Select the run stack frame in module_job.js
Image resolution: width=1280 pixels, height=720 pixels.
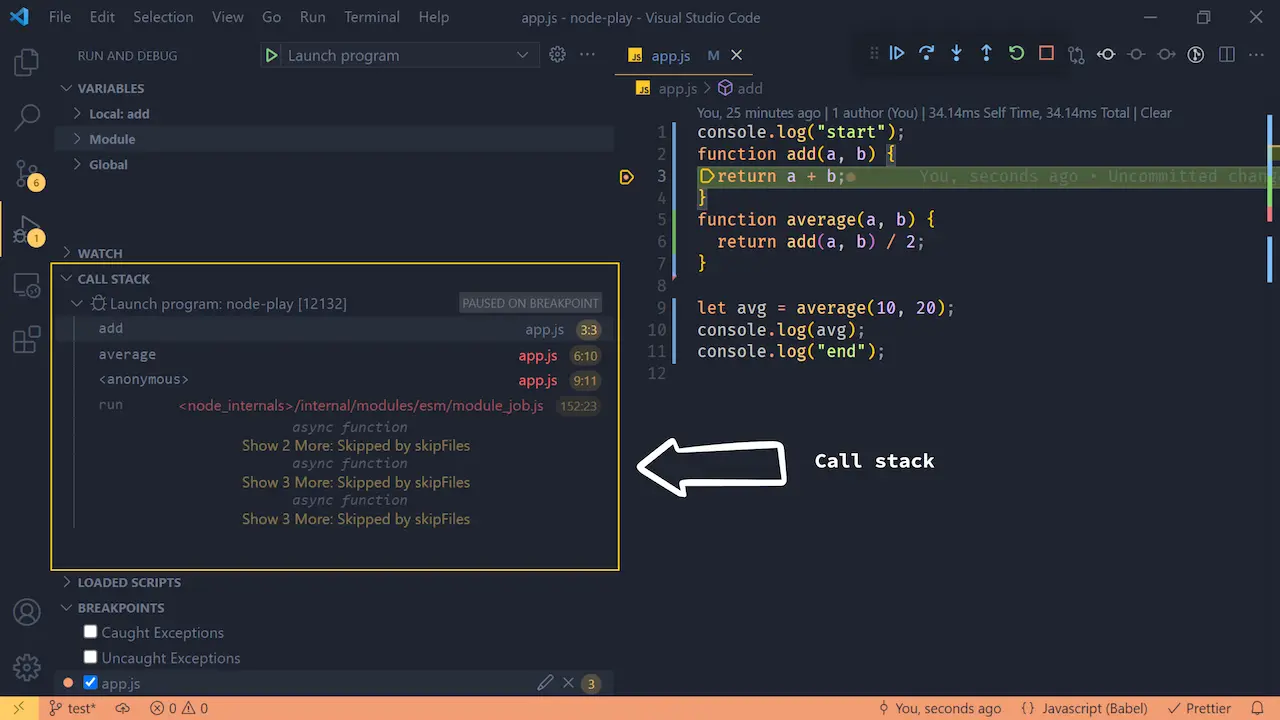coord(336,406)
